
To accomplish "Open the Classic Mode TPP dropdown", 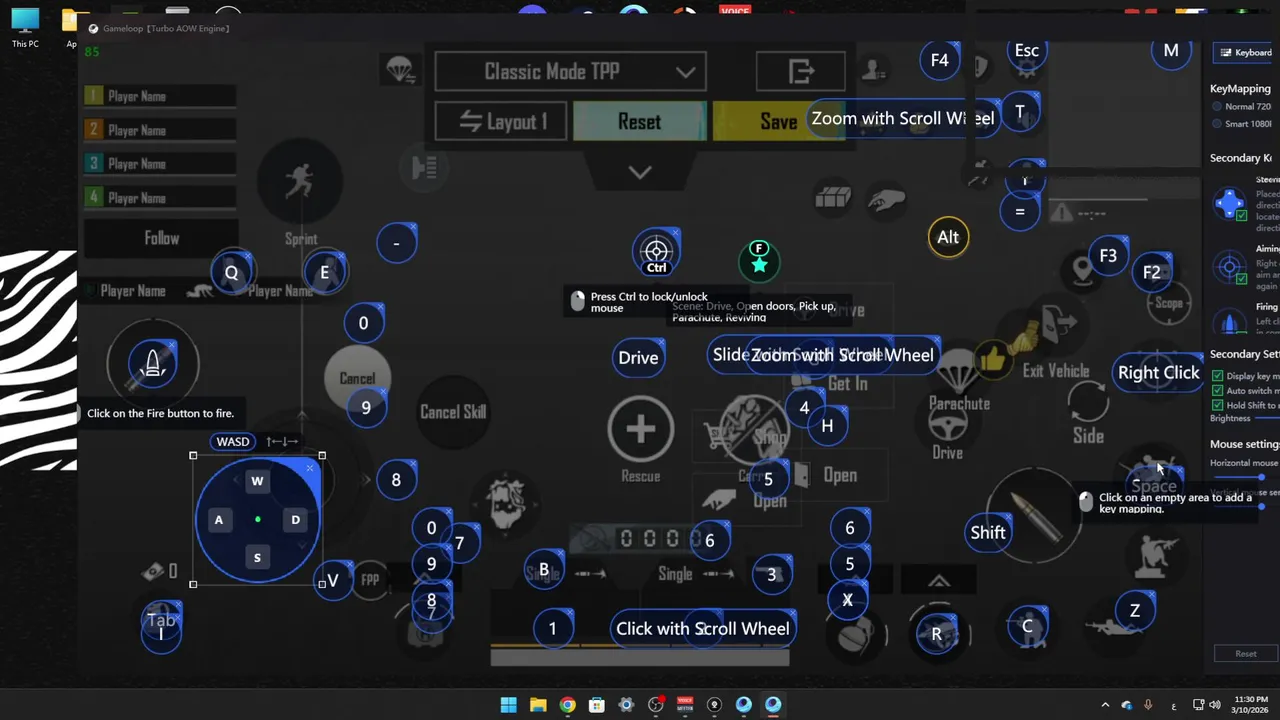I will point(571,72).
